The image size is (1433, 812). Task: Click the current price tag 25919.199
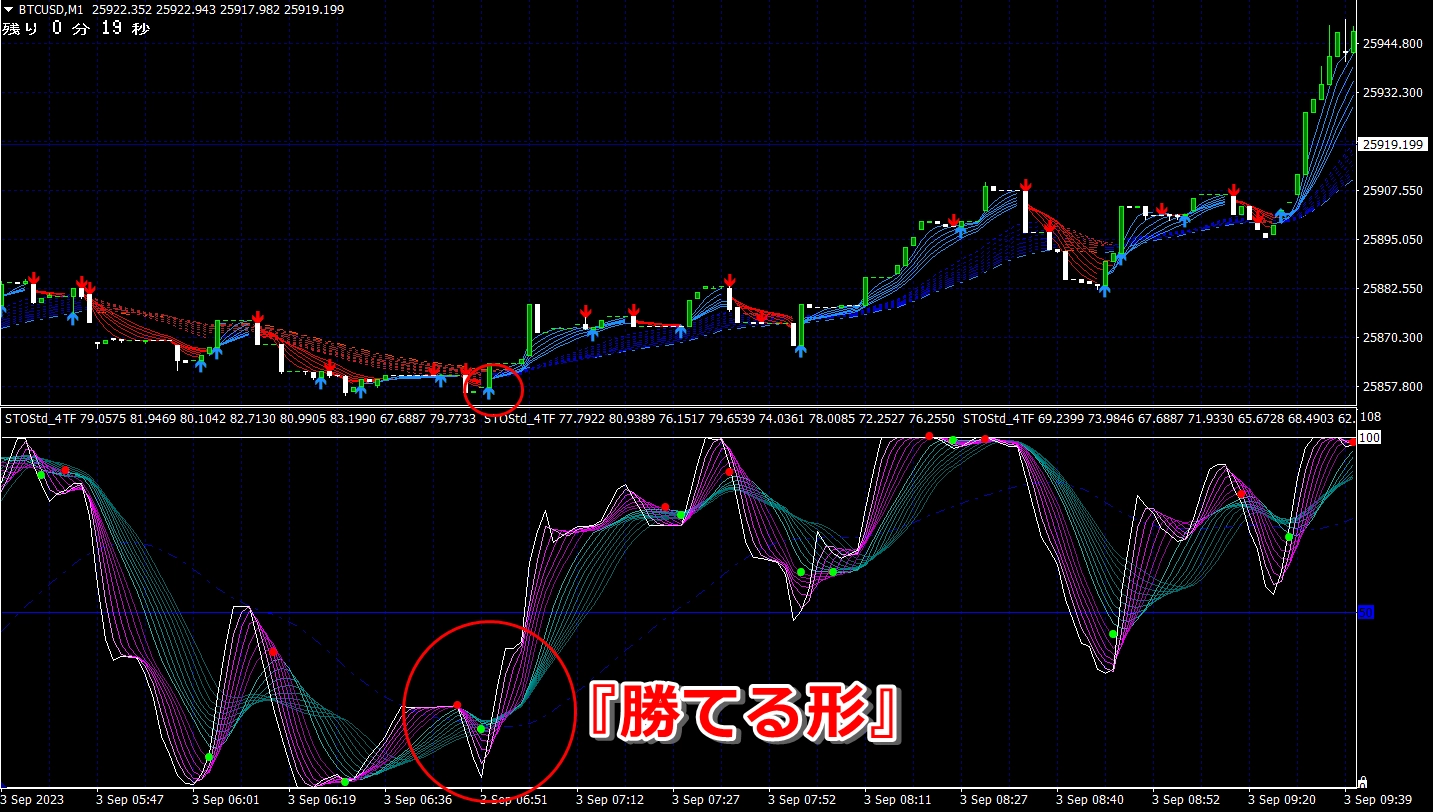click(x=1392, y=145)
